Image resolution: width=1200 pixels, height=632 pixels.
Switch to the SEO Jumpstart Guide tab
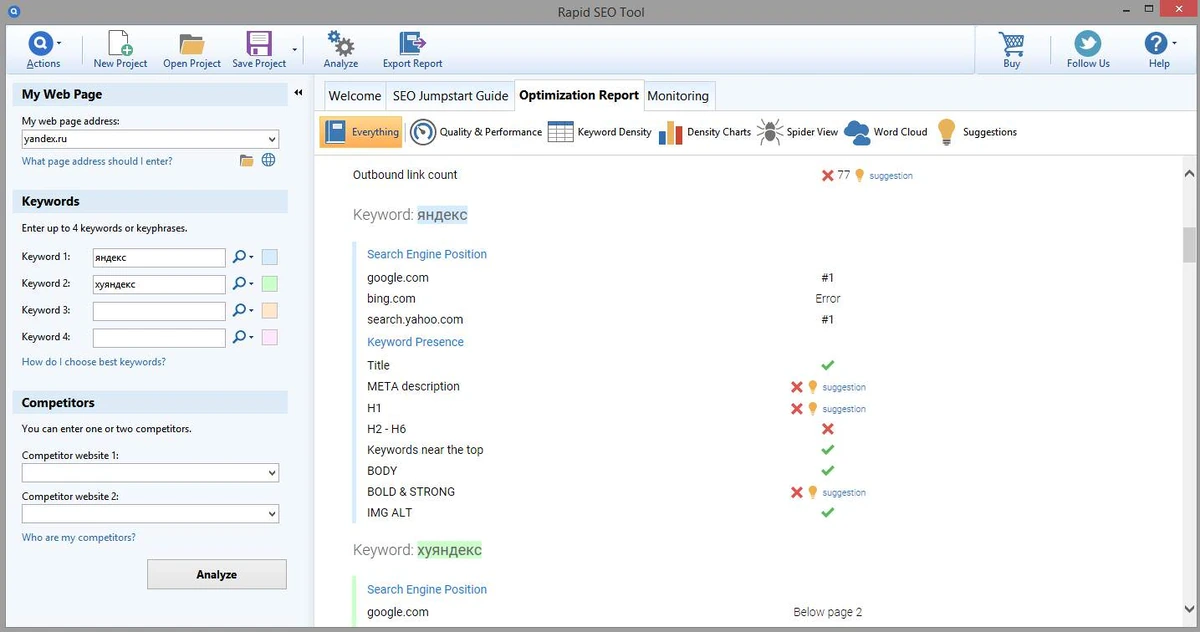pyautogui.click(x=450, y=96)
